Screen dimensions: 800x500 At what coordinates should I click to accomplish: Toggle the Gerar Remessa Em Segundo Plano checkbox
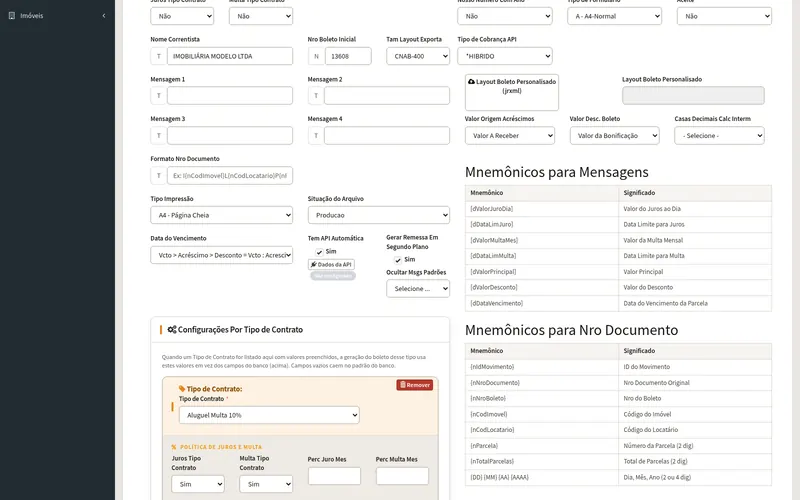point(398,260)
